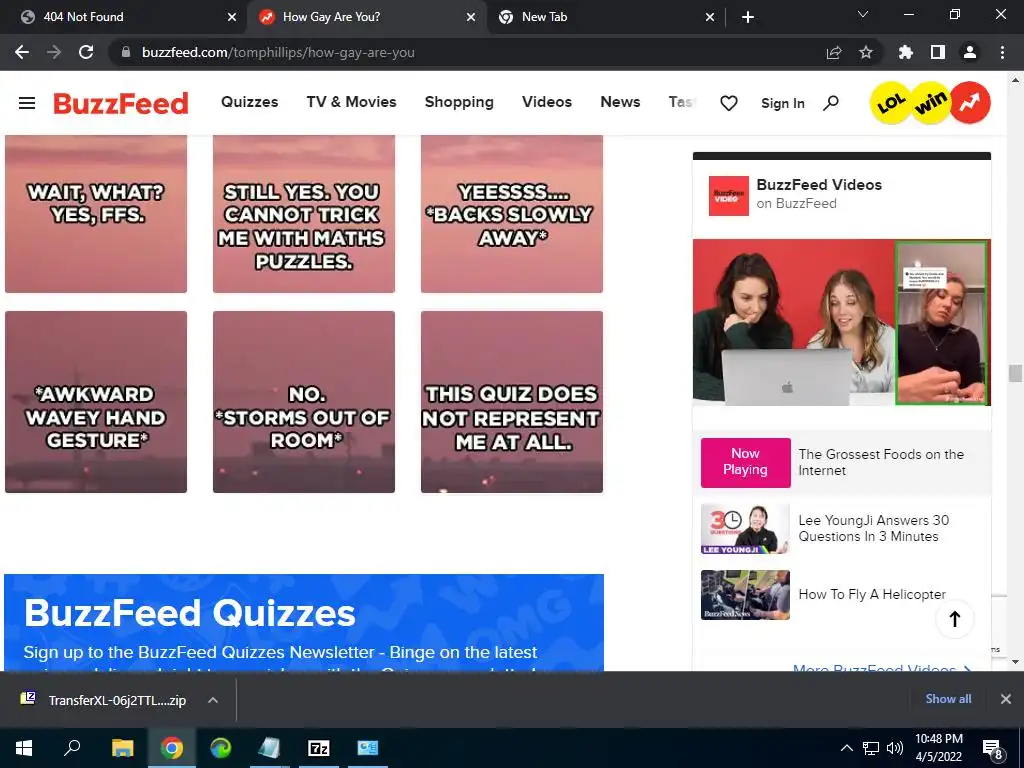1024x768 pixels.
Task: Click the Now Playing pink label
Action: (x=745, y=462)
